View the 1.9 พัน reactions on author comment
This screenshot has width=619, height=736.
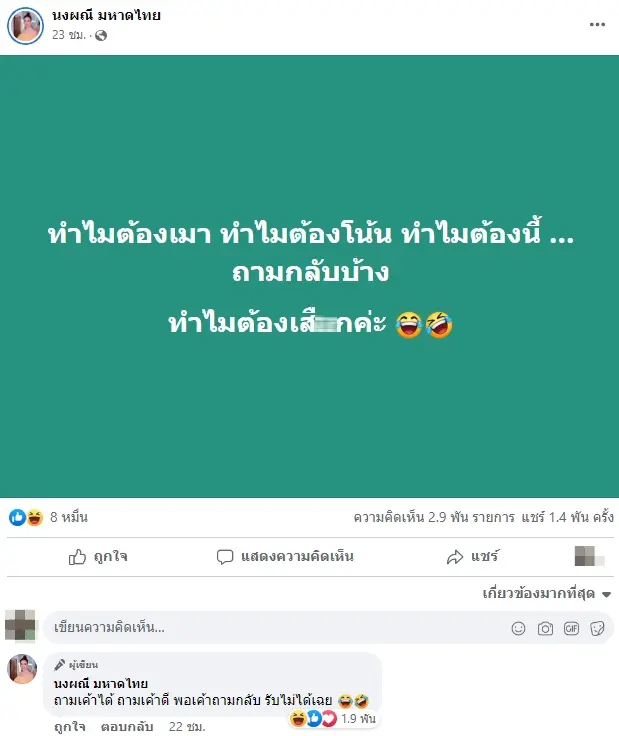point(332,719)
